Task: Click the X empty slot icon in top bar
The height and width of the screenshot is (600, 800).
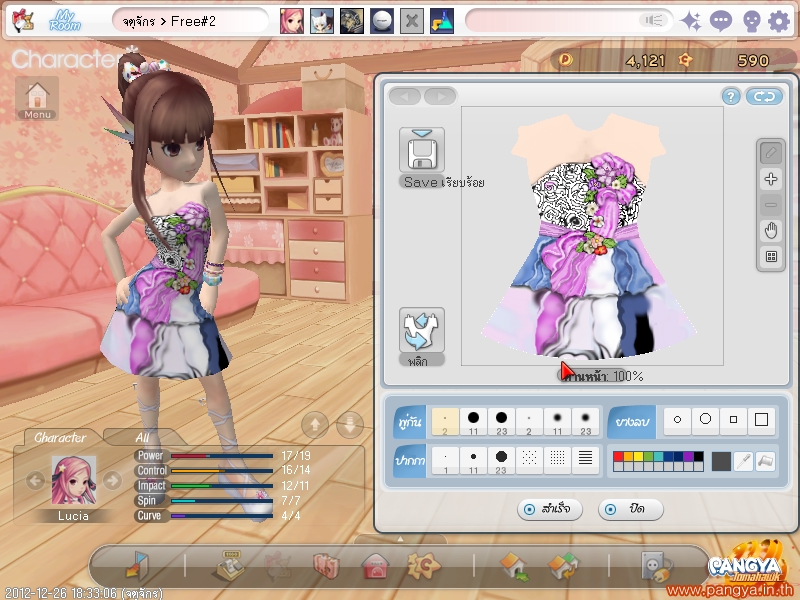Action: (412, 21)
